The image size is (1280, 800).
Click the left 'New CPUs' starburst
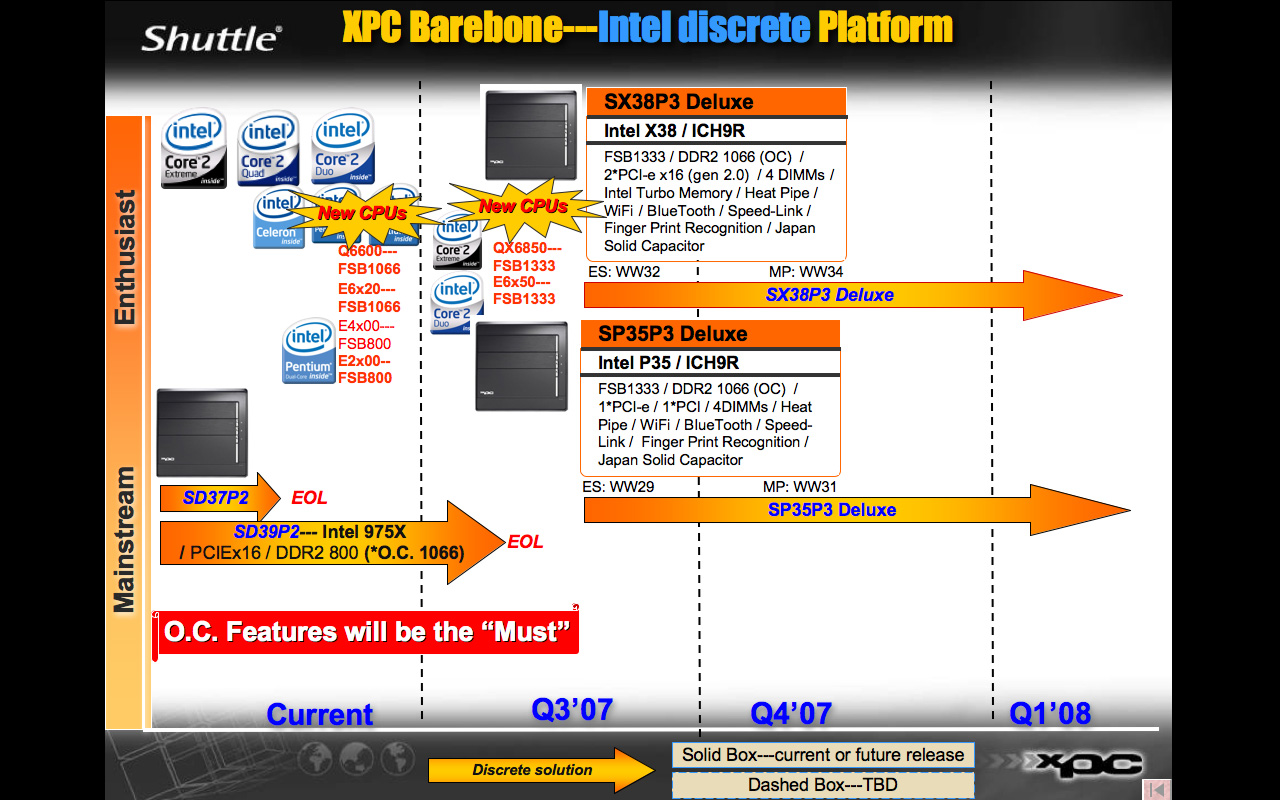(362, 213)
